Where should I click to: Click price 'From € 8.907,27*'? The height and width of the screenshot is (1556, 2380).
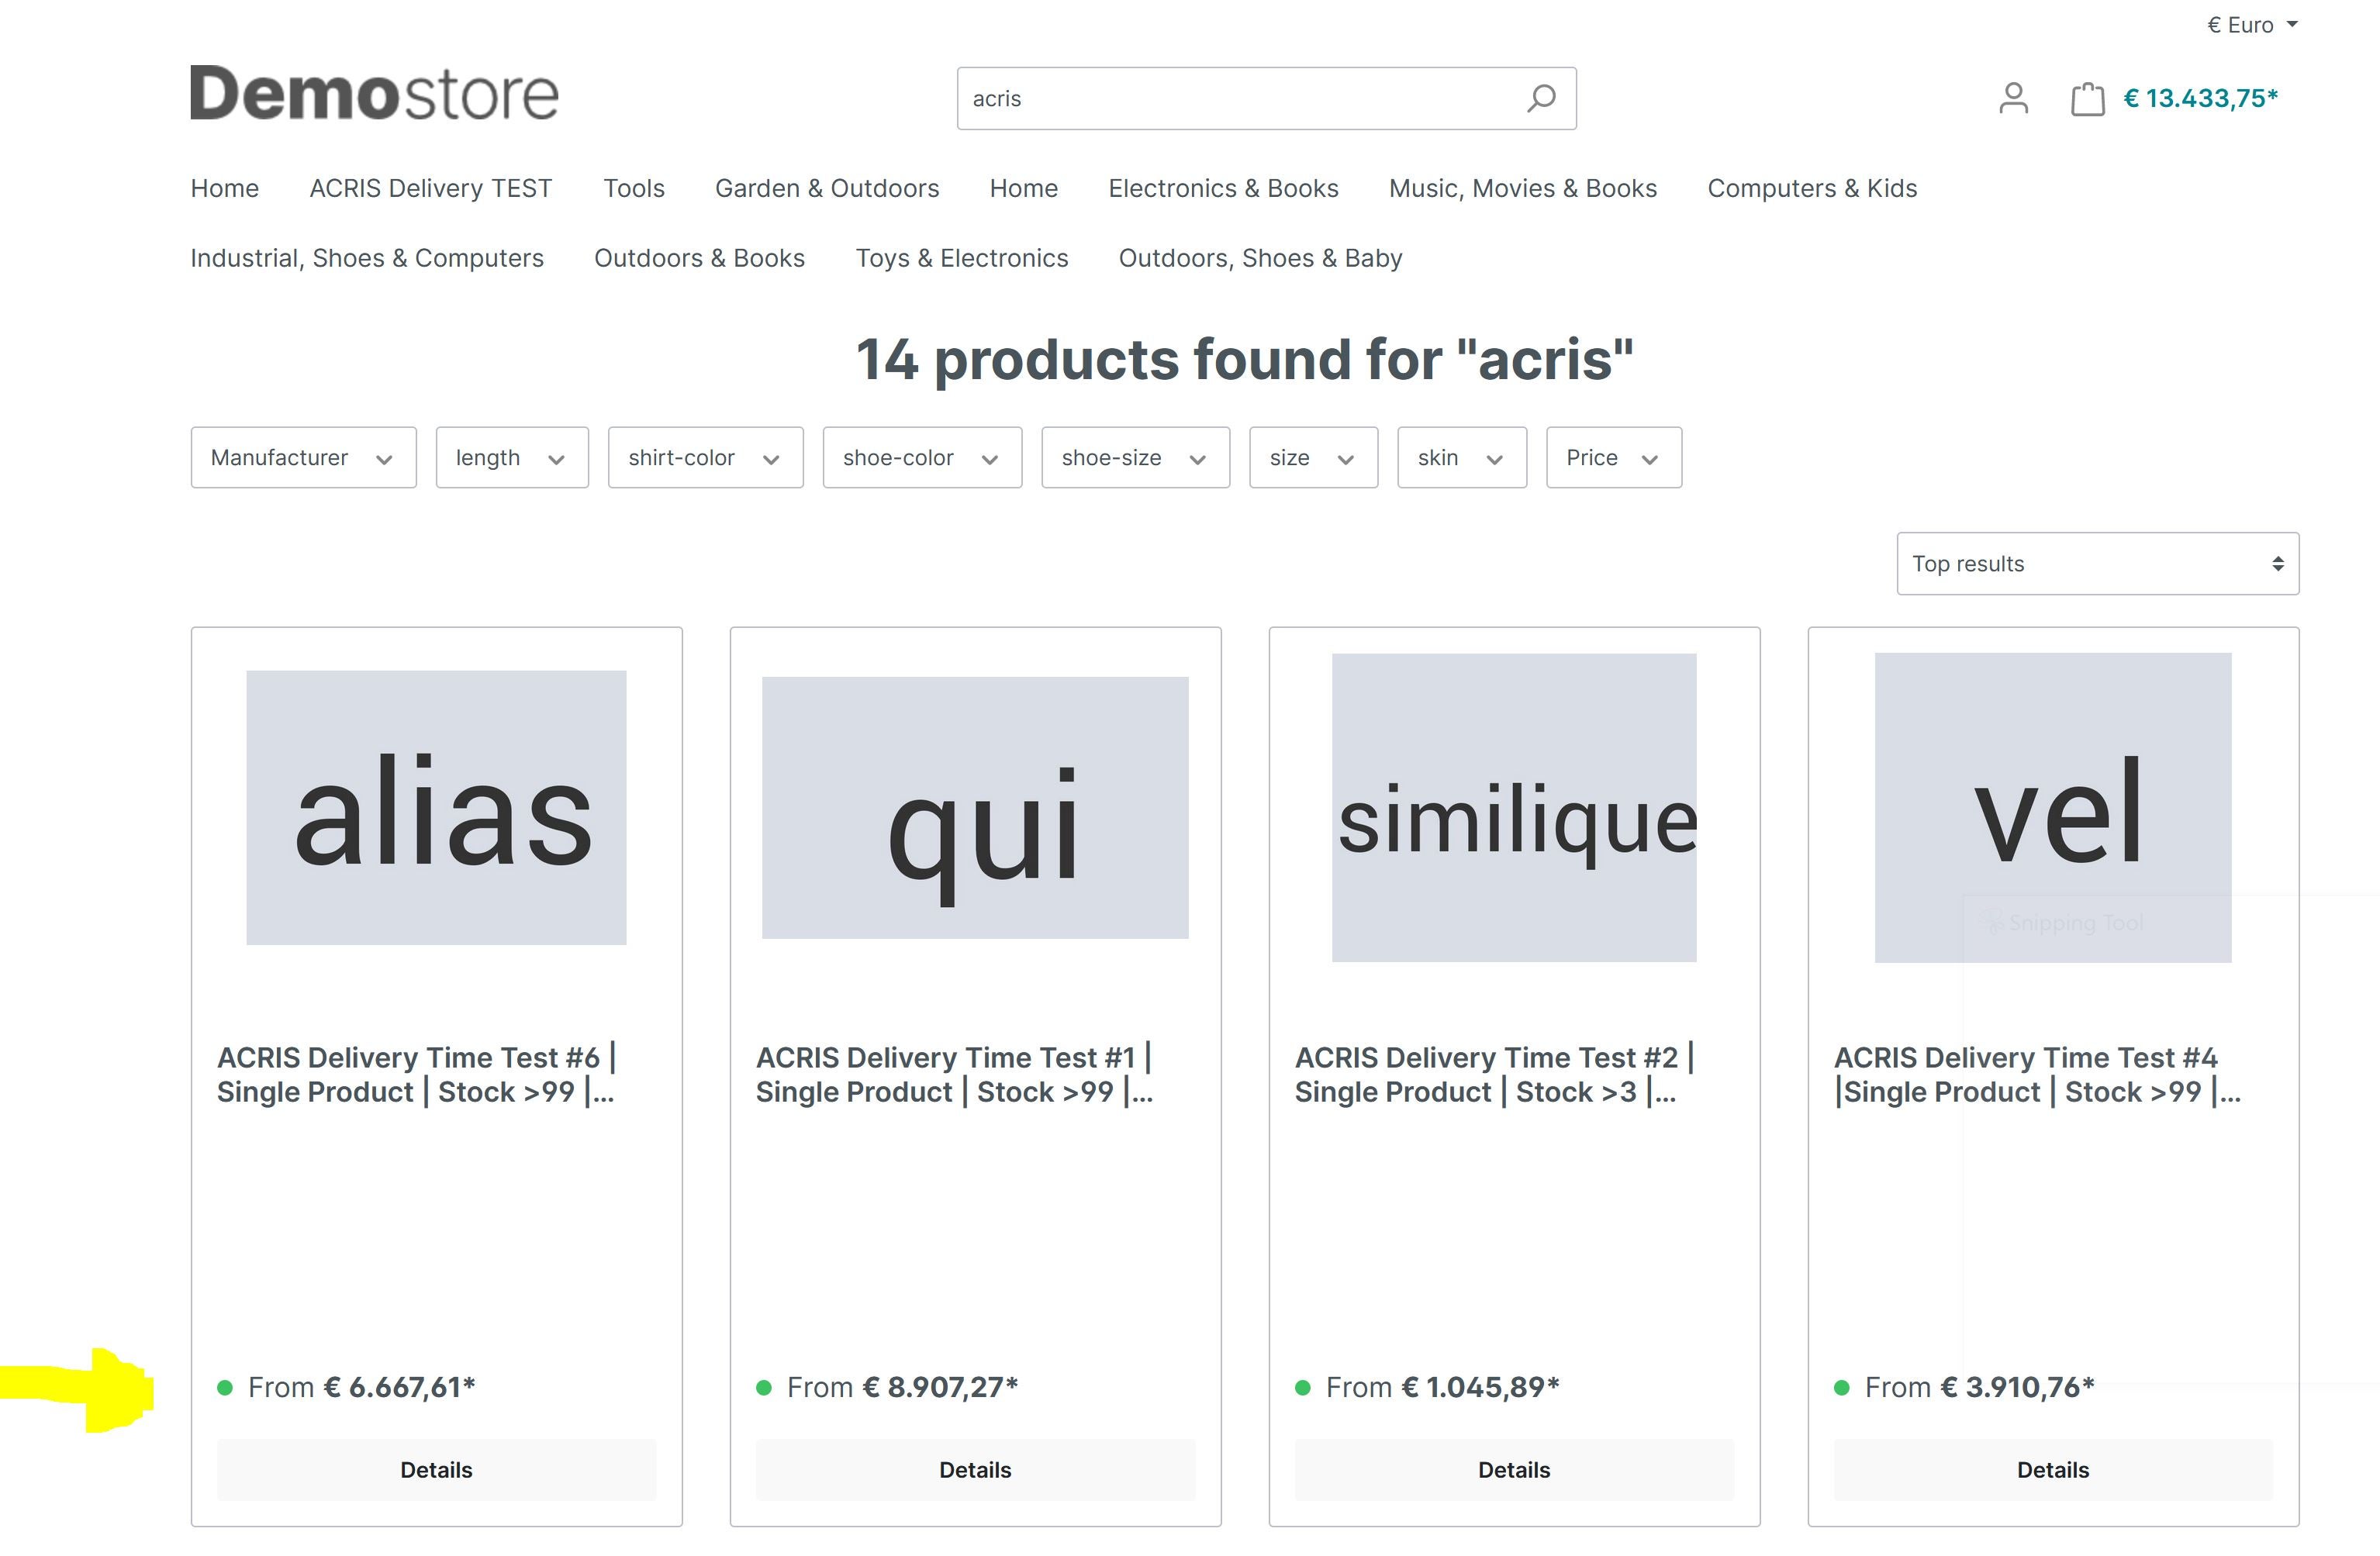[x=902, y=1388]
